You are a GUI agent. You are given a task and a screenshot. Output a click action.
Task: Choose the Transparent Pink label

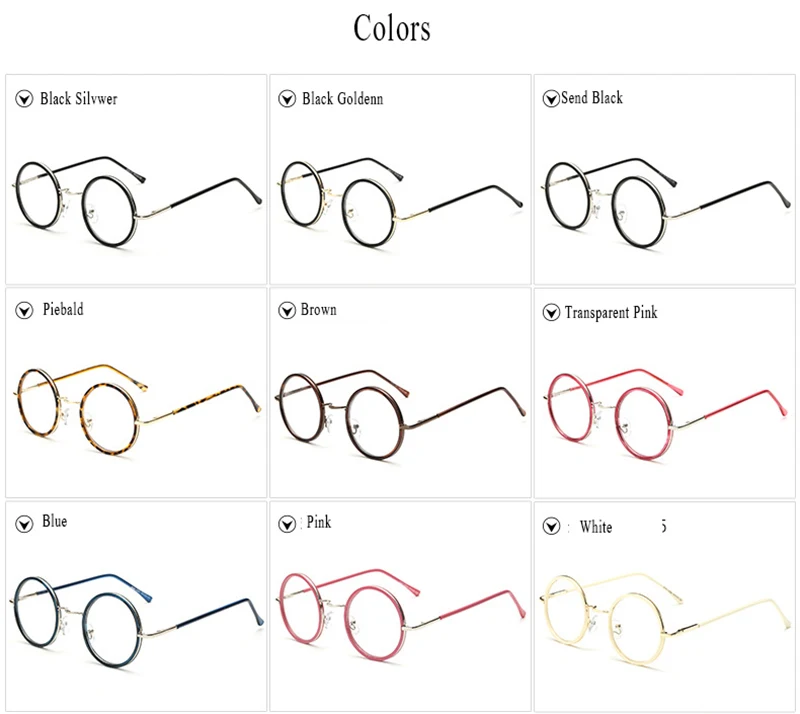click(611, 313)
